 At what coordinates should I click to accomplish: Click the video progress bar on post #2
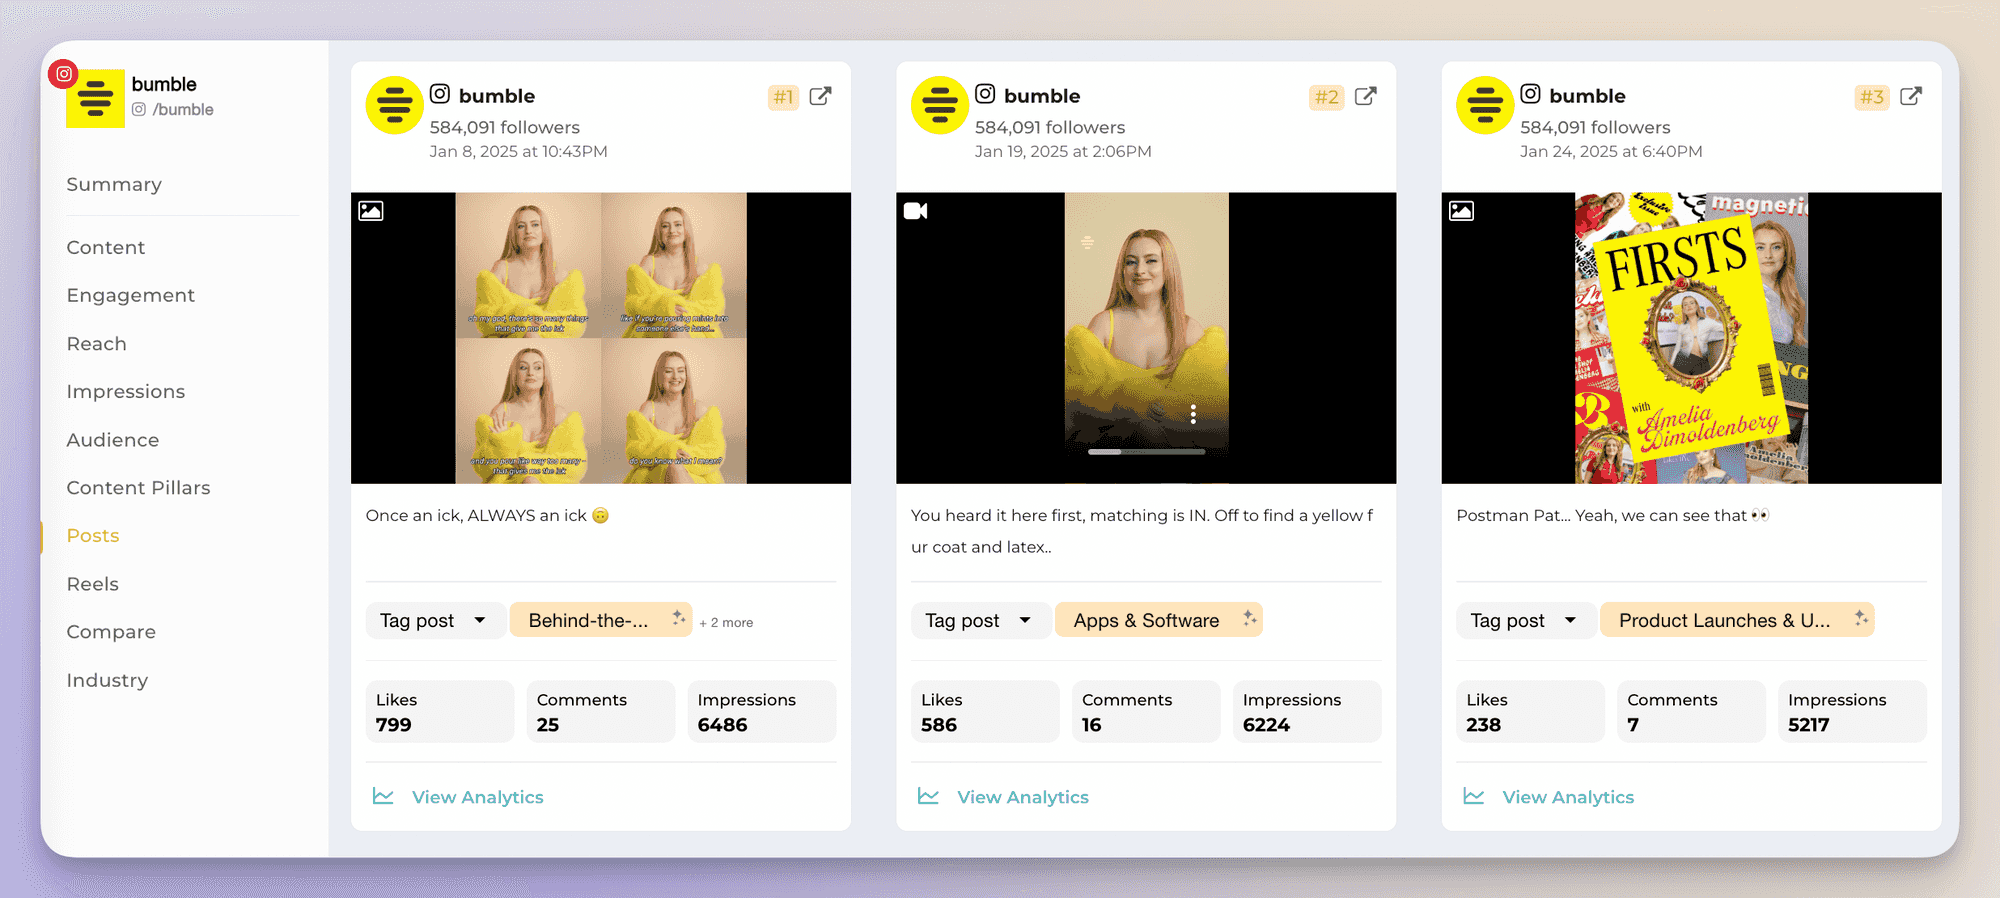point(1146,452)
